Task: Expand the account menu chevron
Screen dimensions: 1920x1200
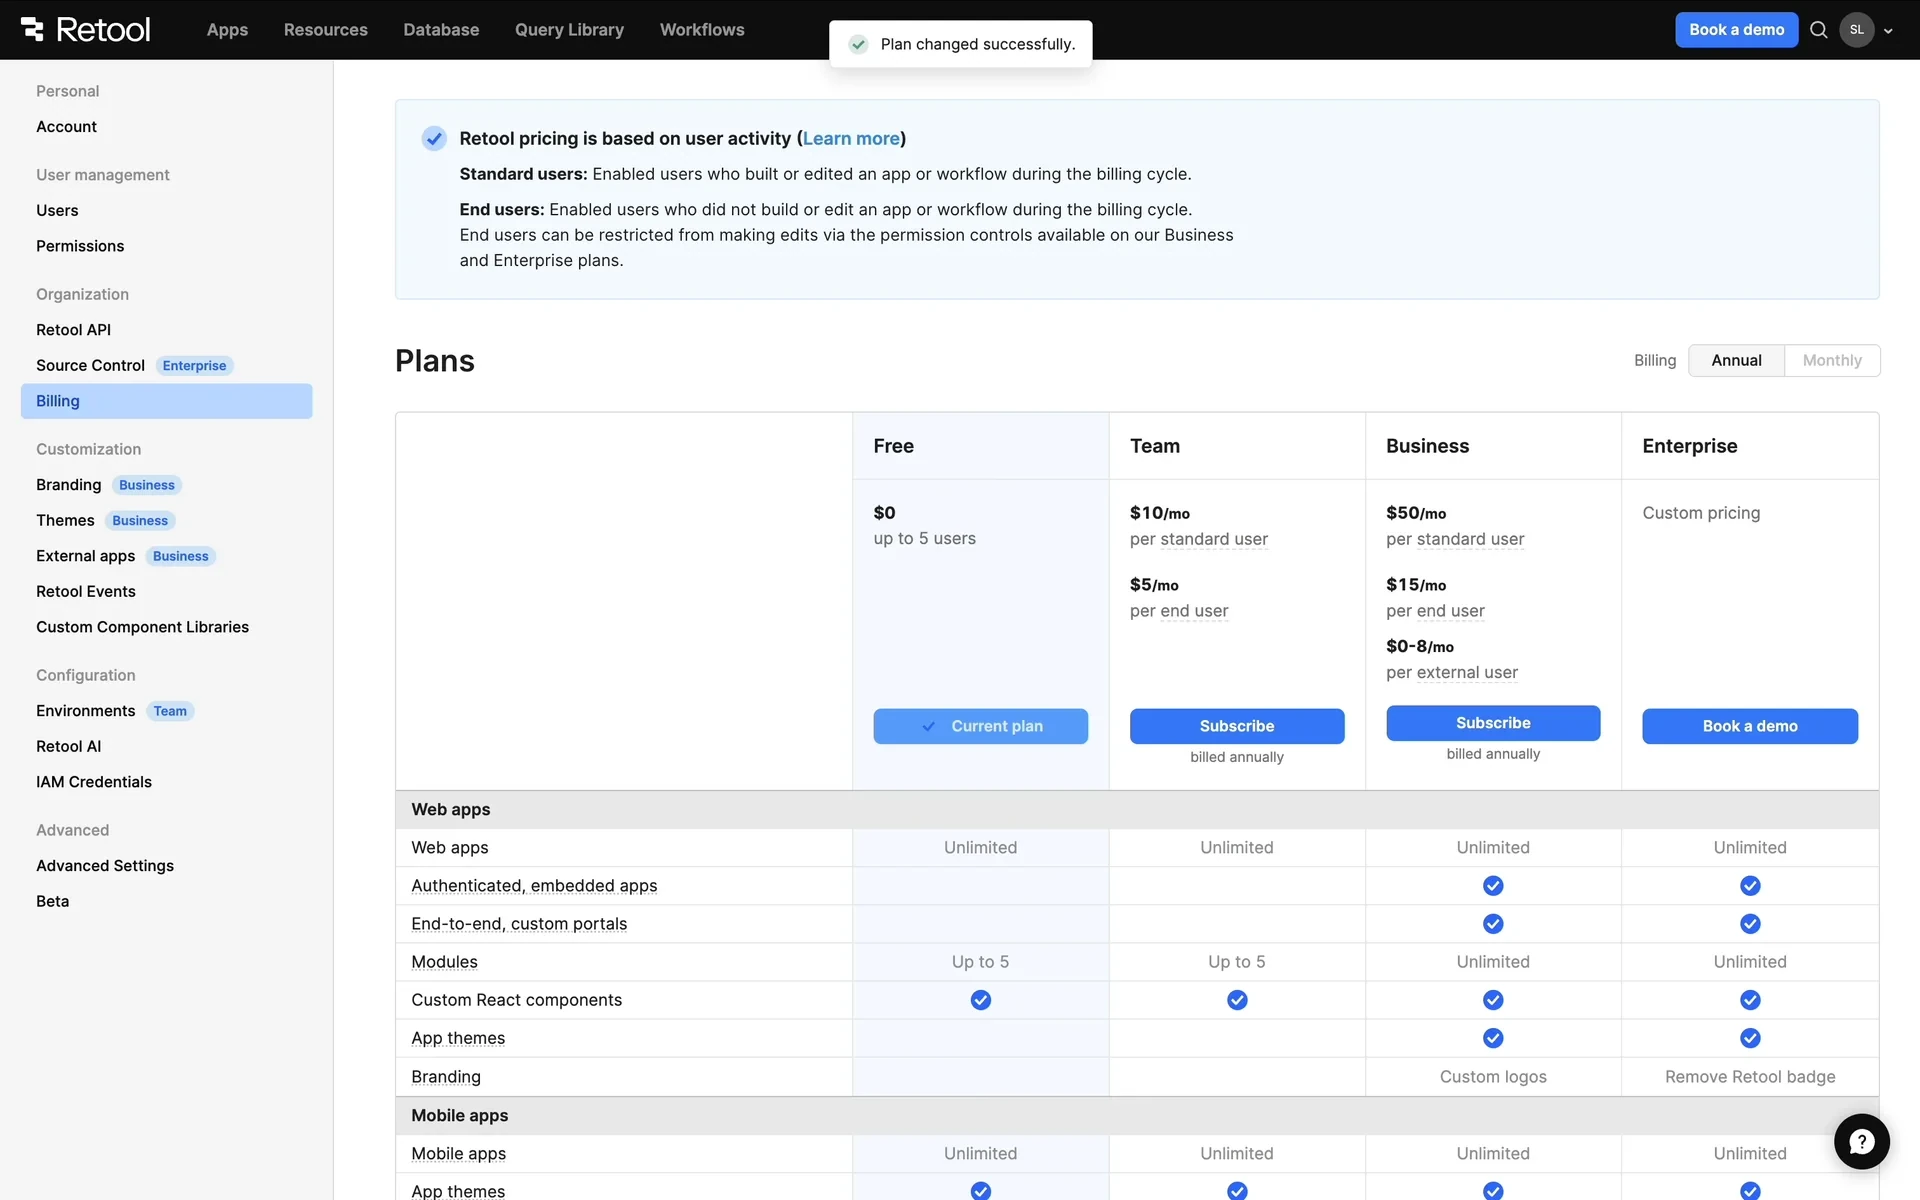Action: pyautogui.click(x=1888, y=31)
